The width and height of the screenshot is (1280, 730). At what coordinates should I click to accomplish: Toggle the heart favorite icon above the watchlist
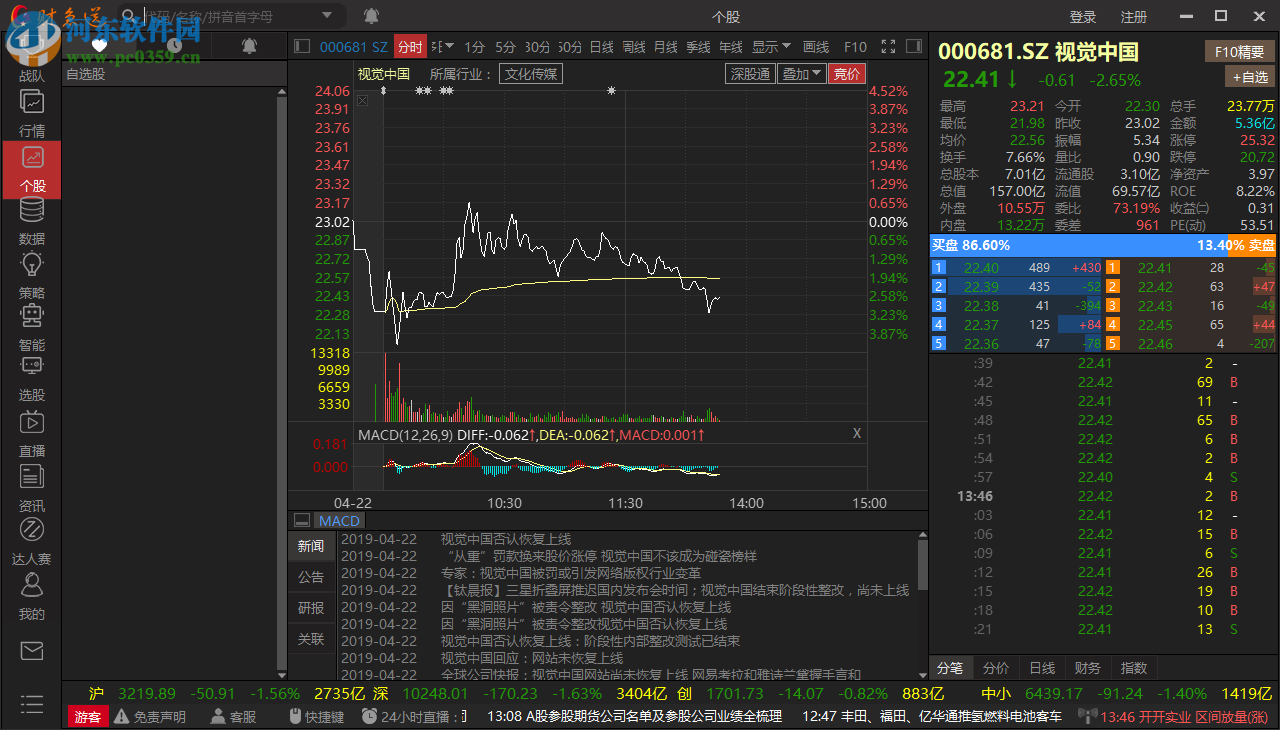coord(100,45)
